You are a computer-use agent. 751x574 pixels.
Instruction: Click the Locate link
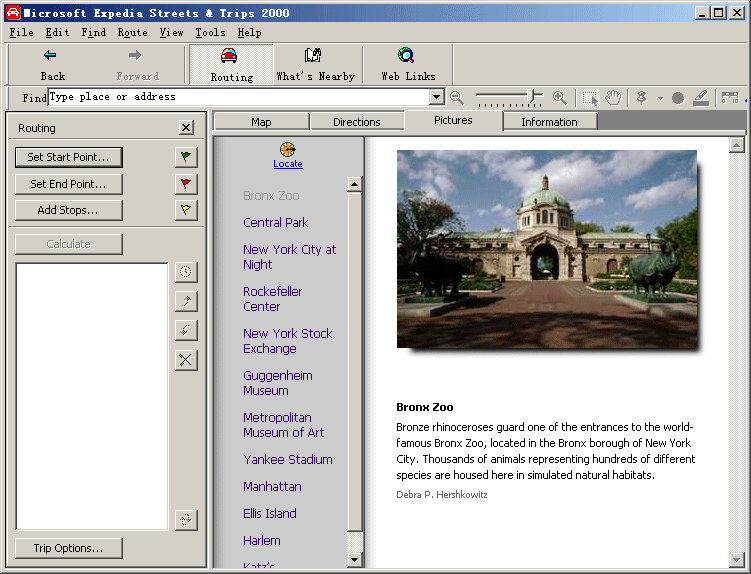tap(288, 164)
